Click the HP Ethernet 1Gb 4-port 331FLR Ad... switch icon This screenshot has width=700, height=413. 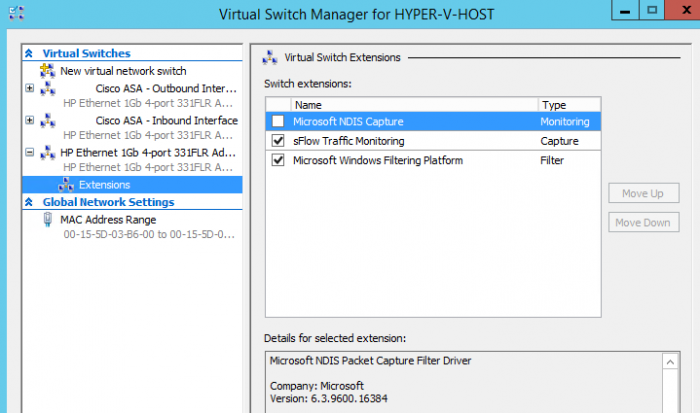click(47, 153)
